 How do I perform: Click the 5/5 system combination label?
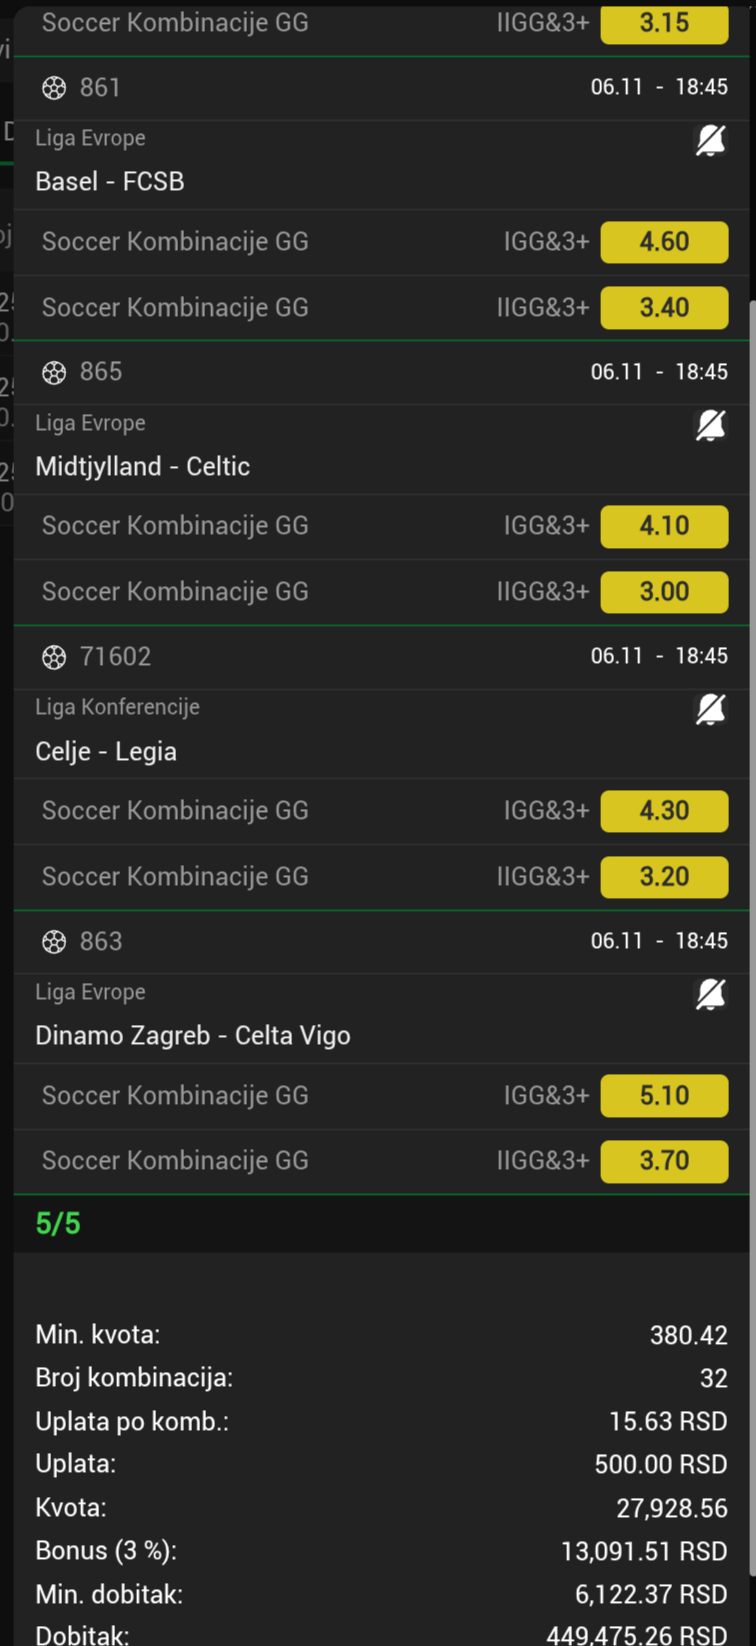(x=58, y=1223)
